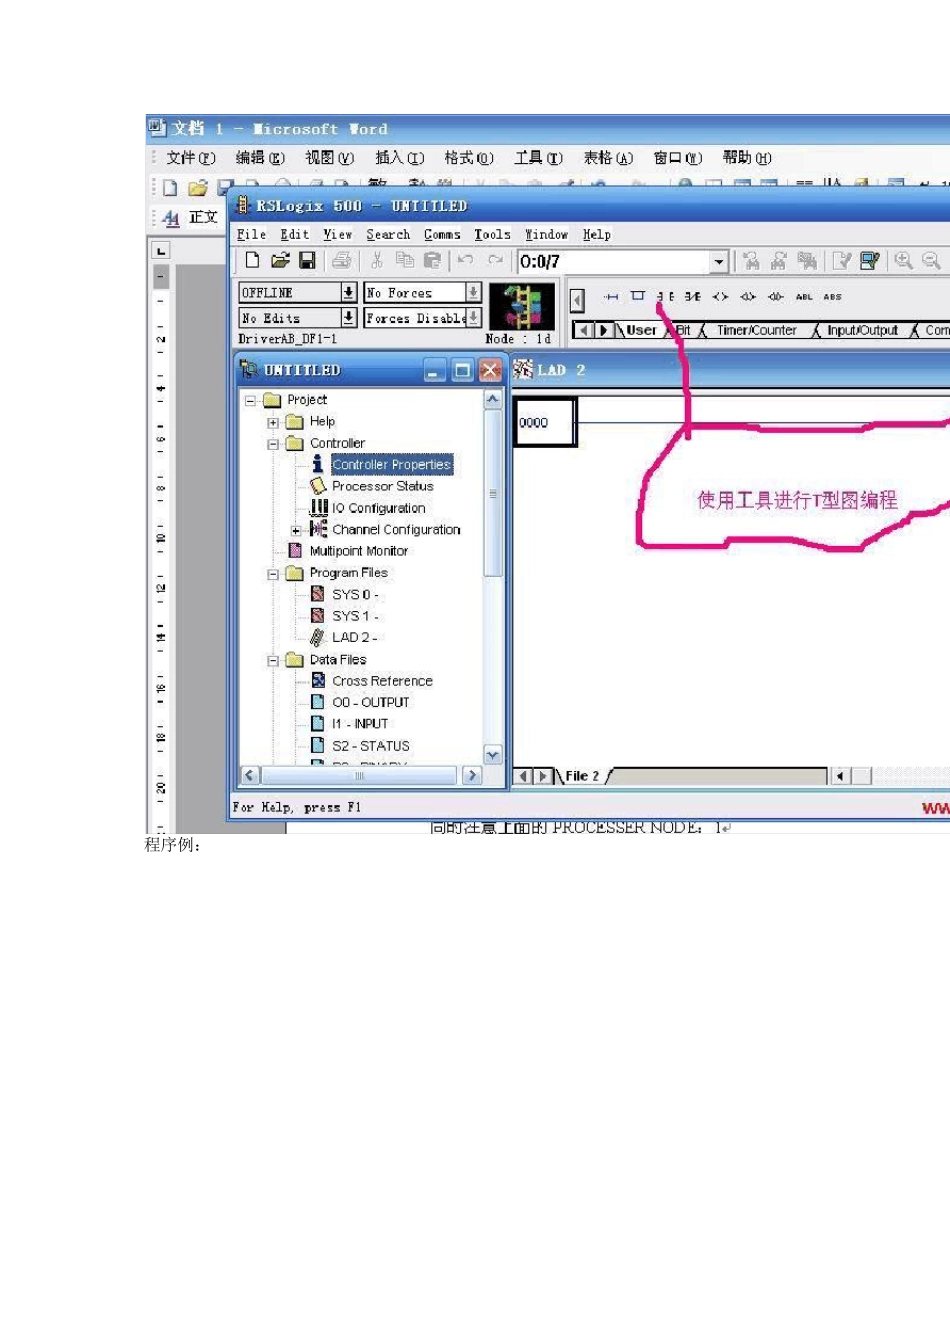Image resolution: width=950 pixels, height=1344 pixels.
Task: Insert Output Unlatch instruction icon
Action: pos(776,297)
